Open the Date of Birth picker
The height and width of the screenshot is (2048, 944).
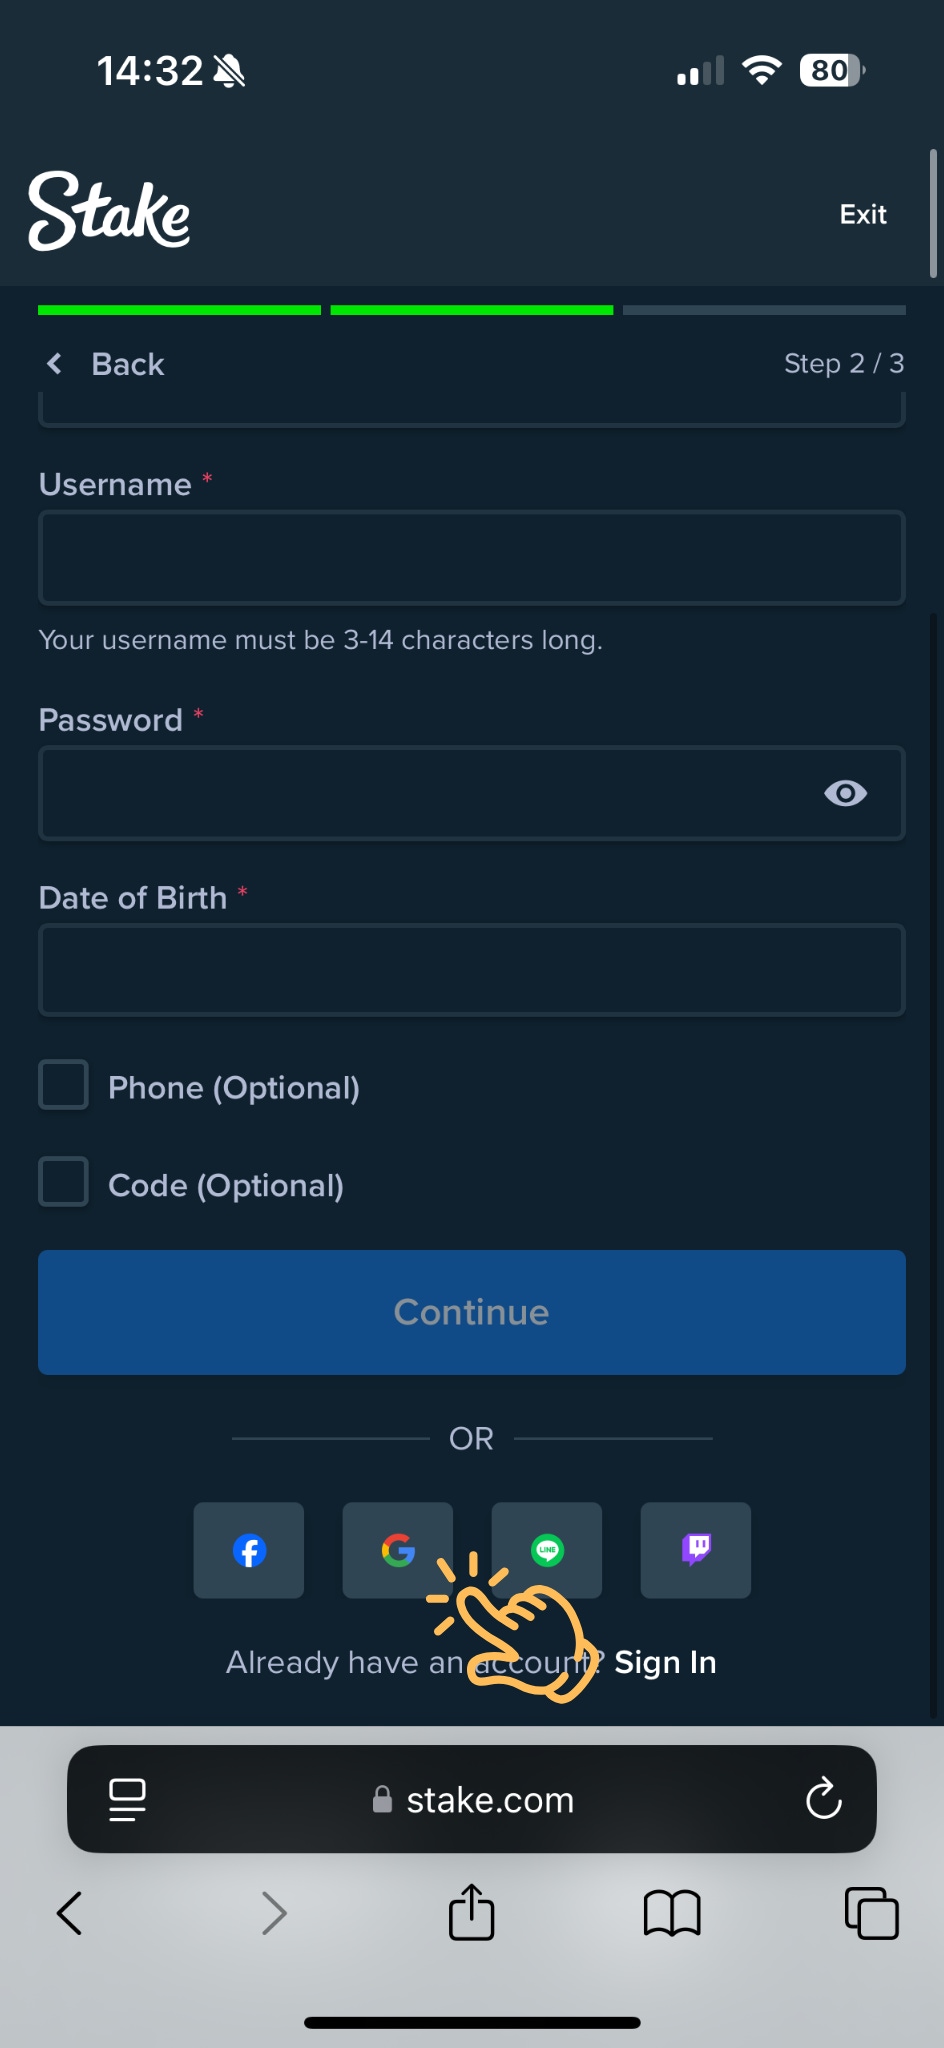(471, 969)
